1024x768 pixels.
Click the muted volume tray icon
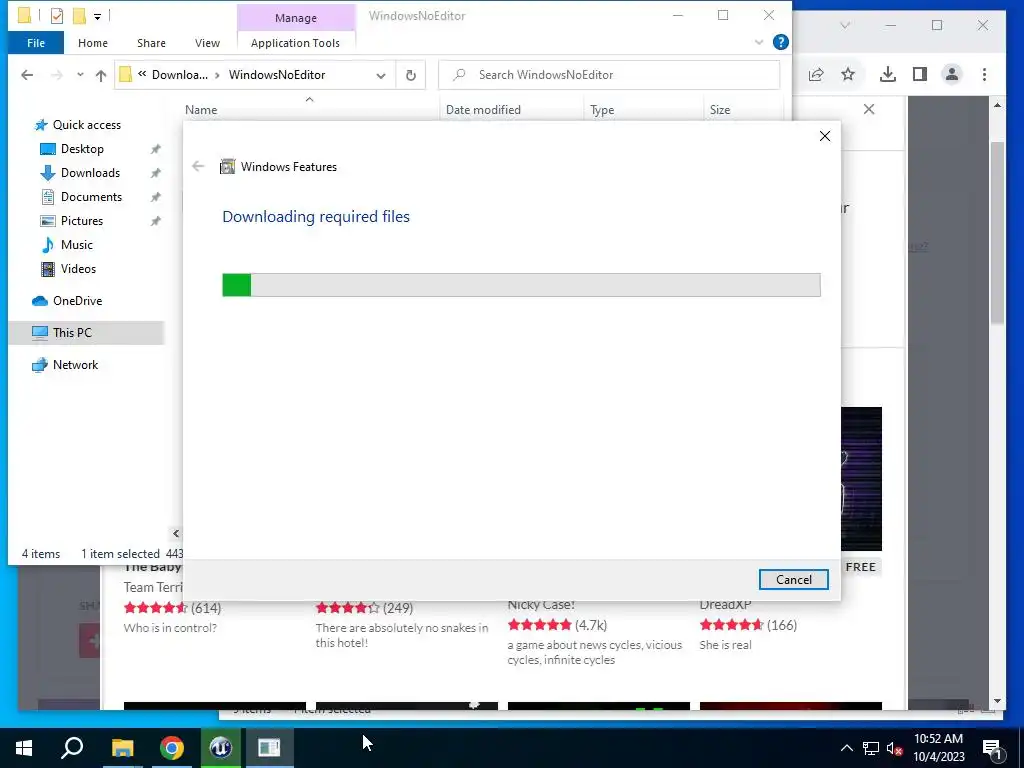click(895, 748)
